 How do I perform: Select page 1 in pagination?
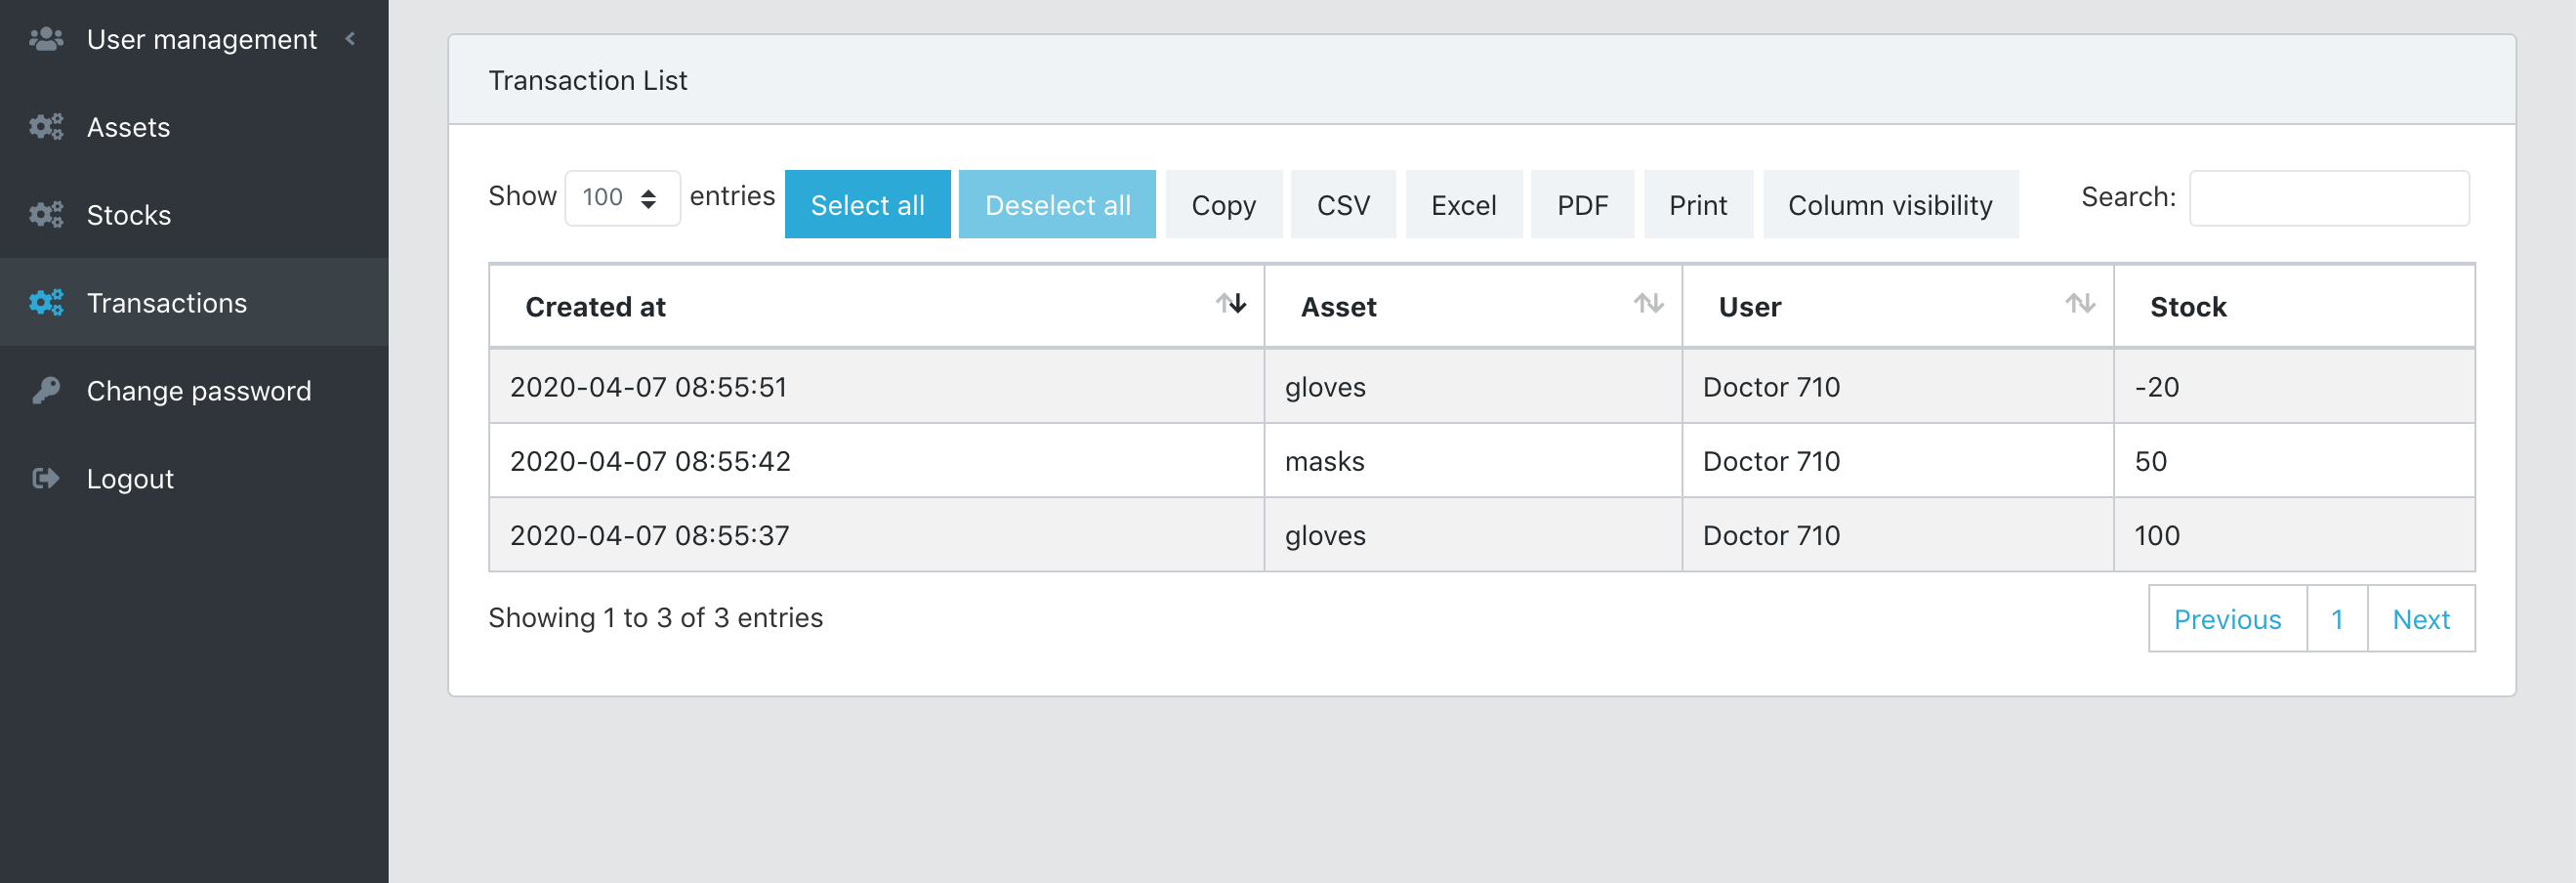[x=2337, y=619]
